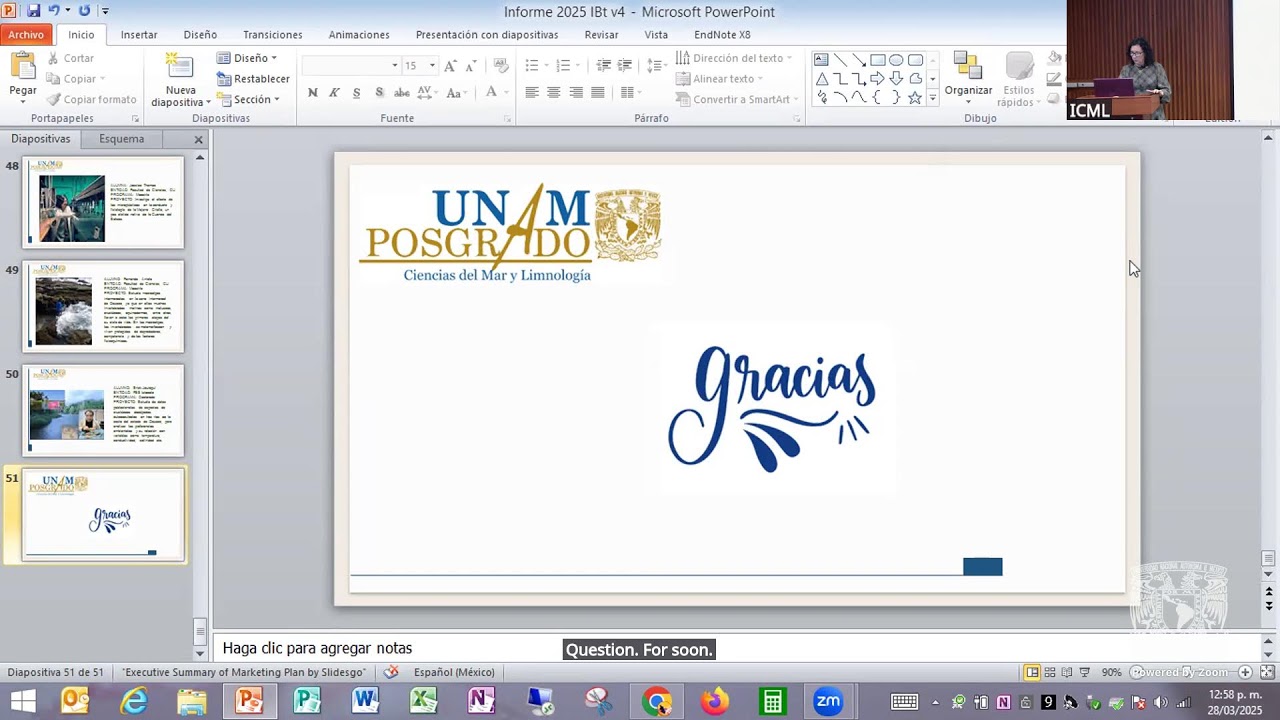Toggle align text left
Viewport: 1280px width, 720px height.
coord(532,93)
